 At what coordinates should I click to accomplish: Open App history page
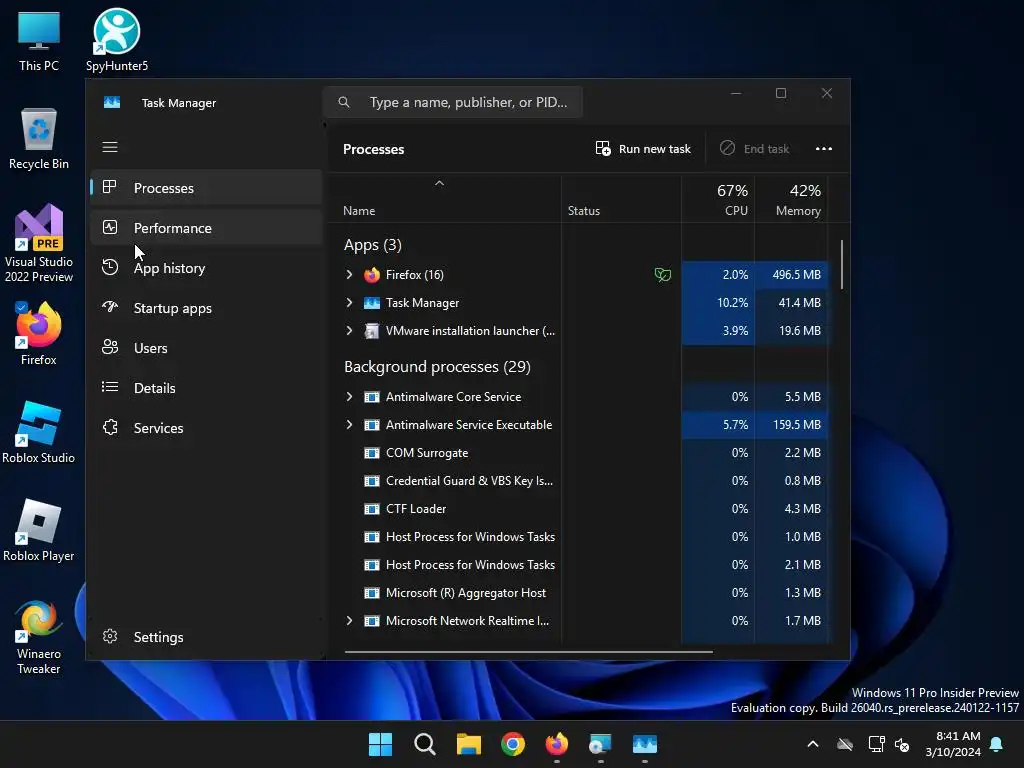click(x=206, y=268)
